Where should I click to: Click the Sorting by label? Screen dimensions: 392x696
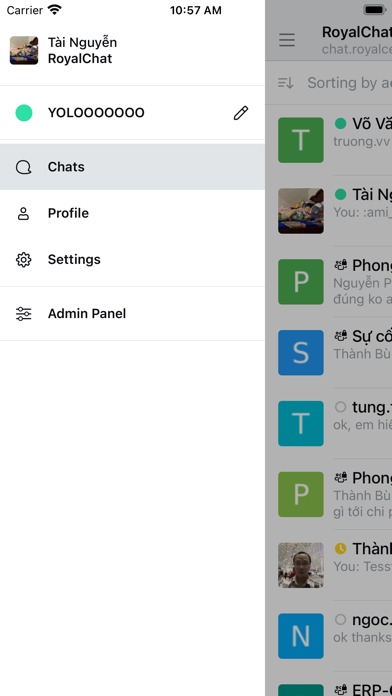(x=349, y=83)
